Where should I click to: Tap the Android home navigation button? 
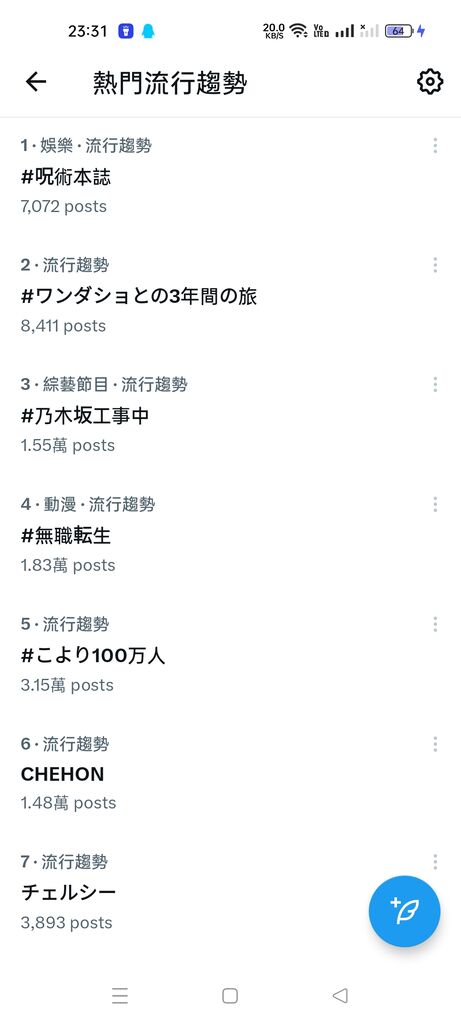230,995
